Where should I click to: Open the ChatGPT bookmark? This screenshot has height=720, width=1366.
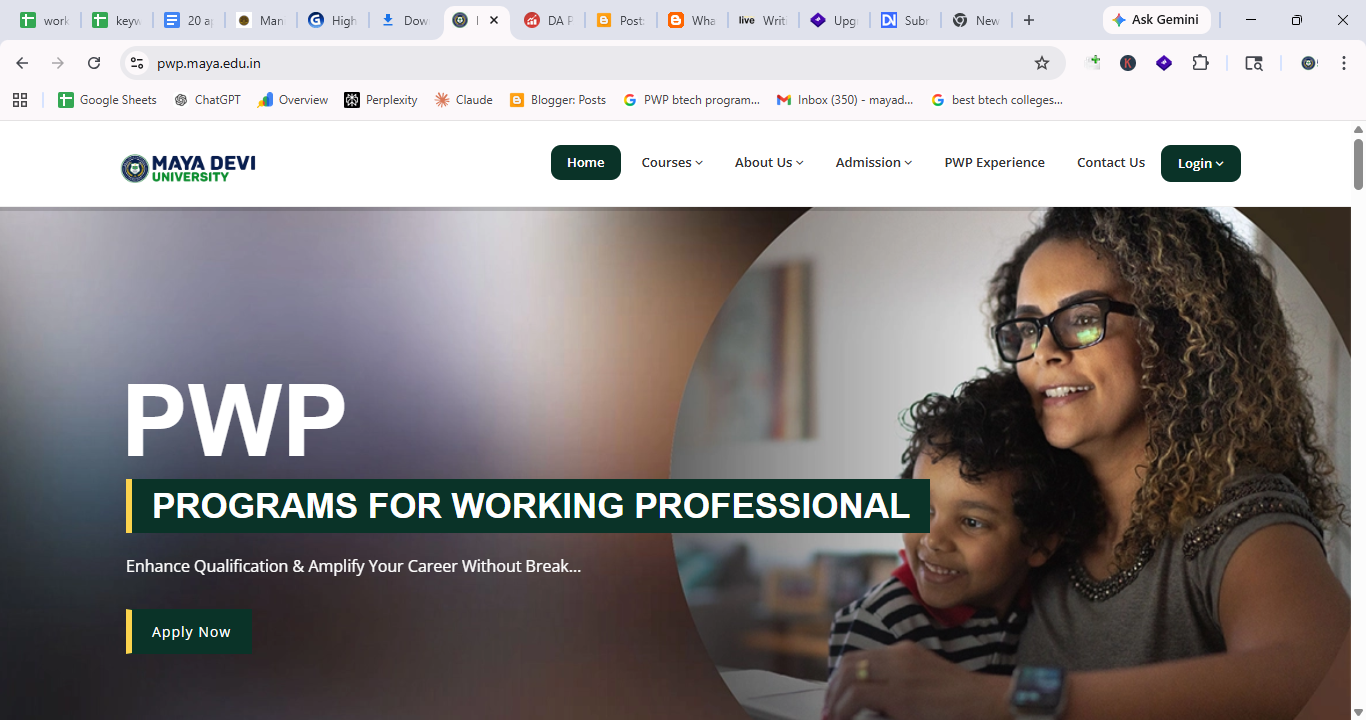tap(207, 100)
